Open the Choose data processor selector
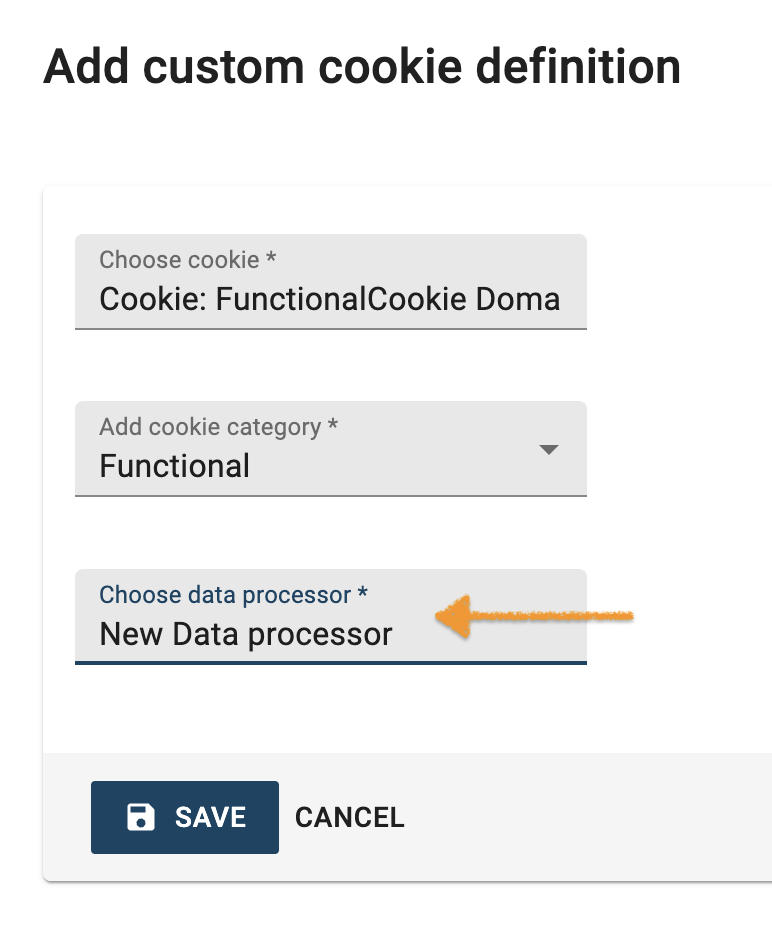This screenshot has width=772, height=928. (x=300, y=634)
